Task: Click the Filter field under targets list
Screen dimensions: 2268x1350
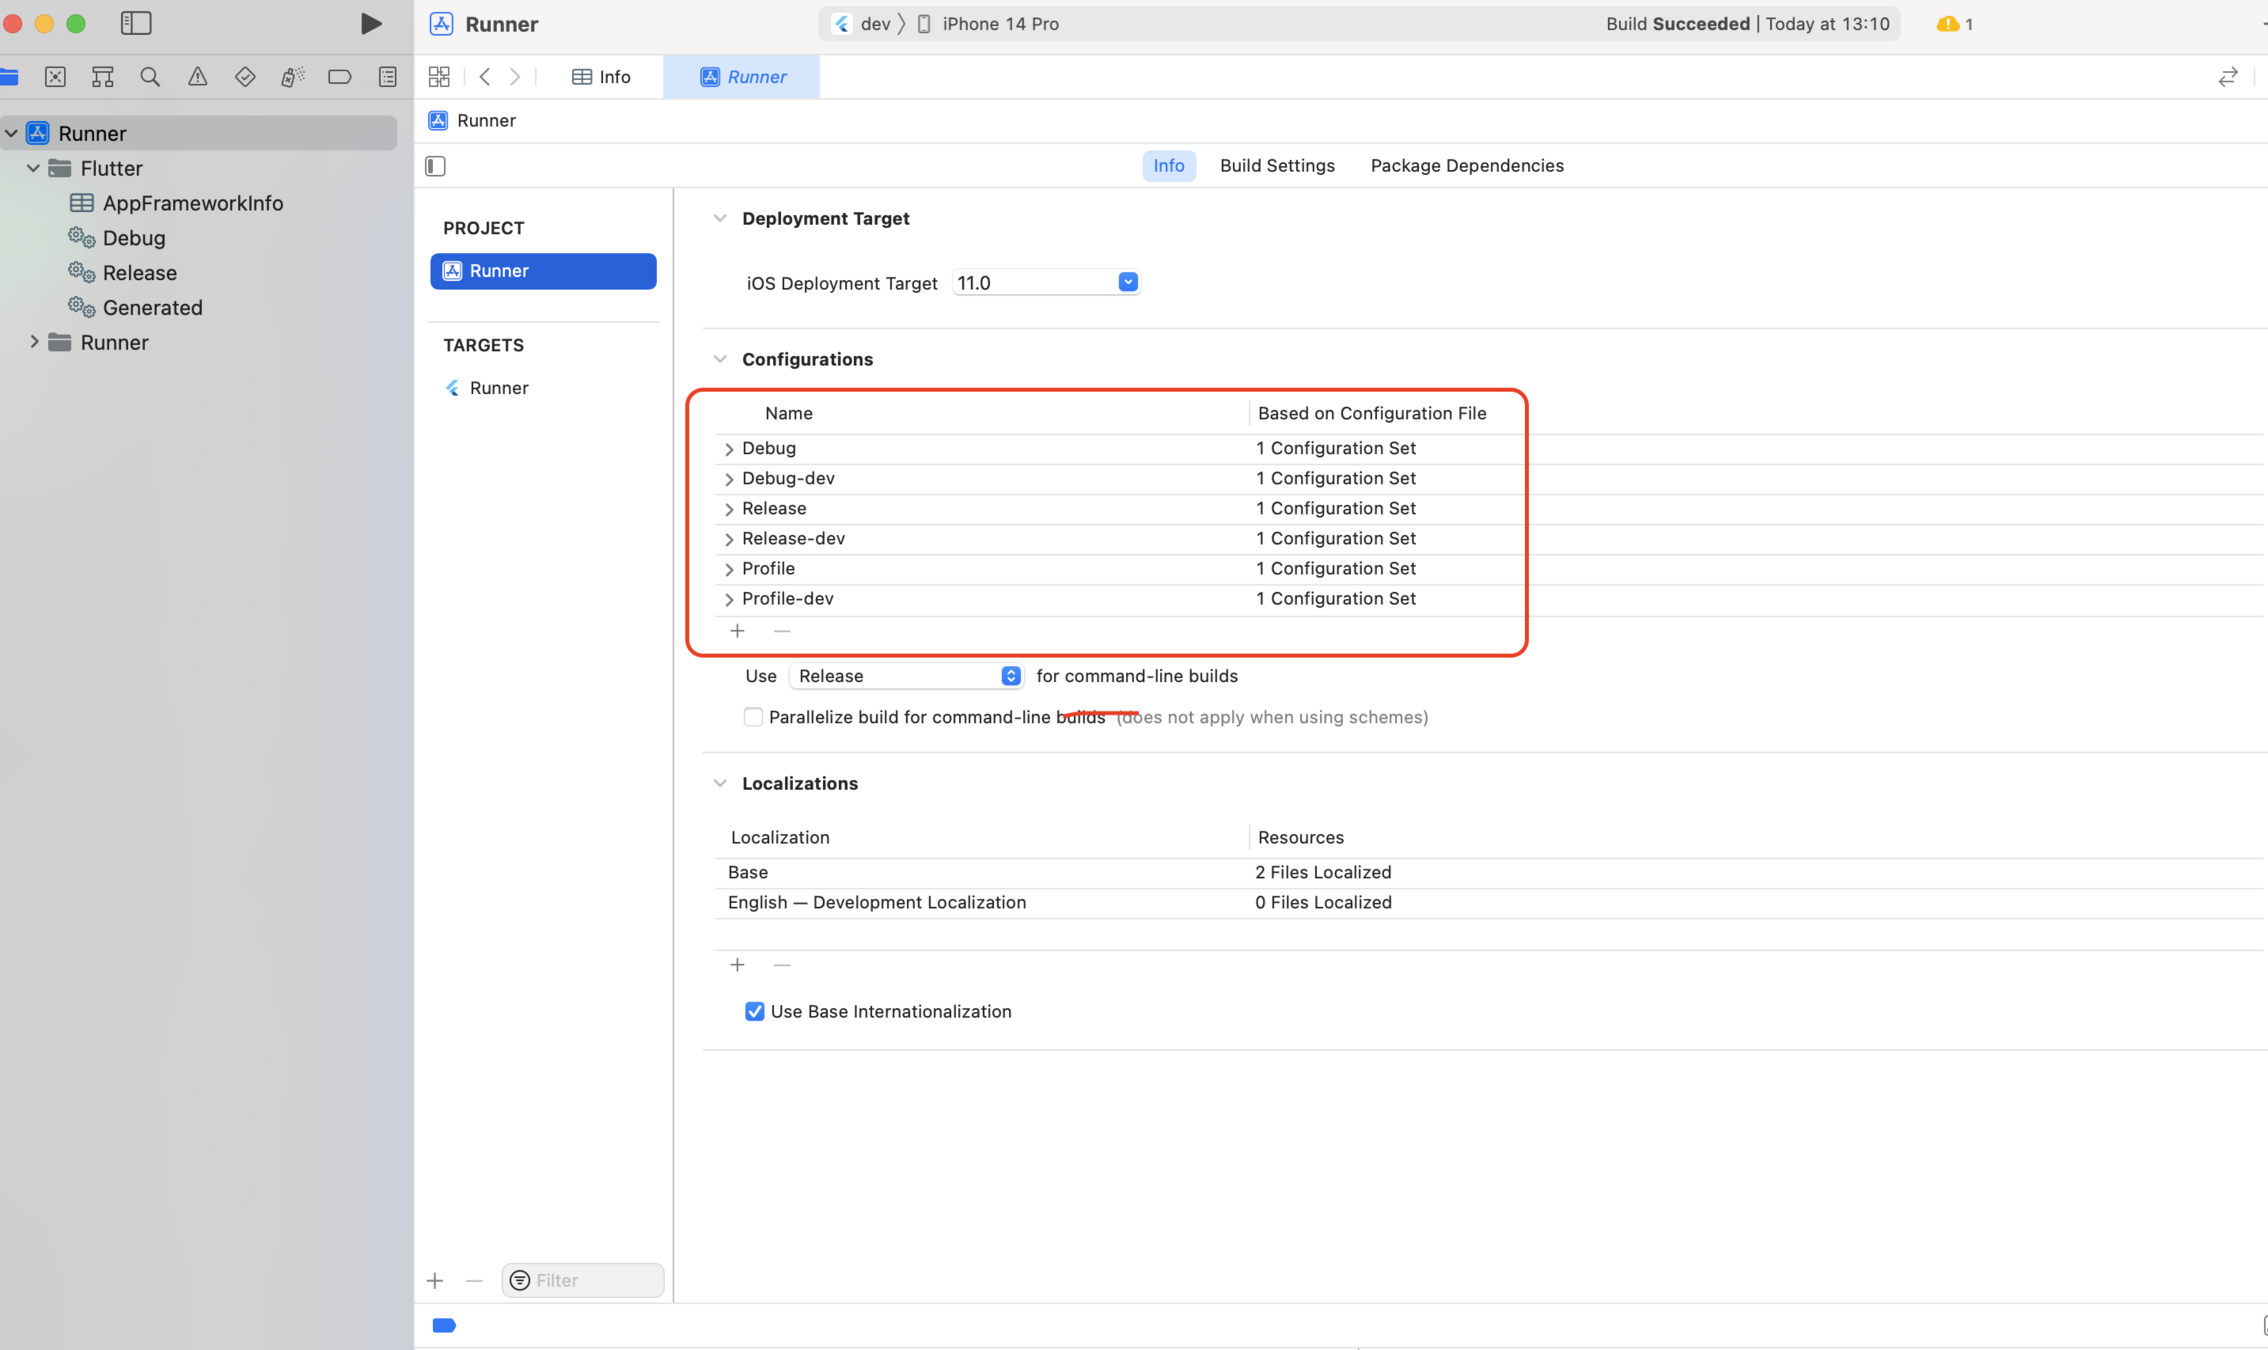Action: 590,1280
